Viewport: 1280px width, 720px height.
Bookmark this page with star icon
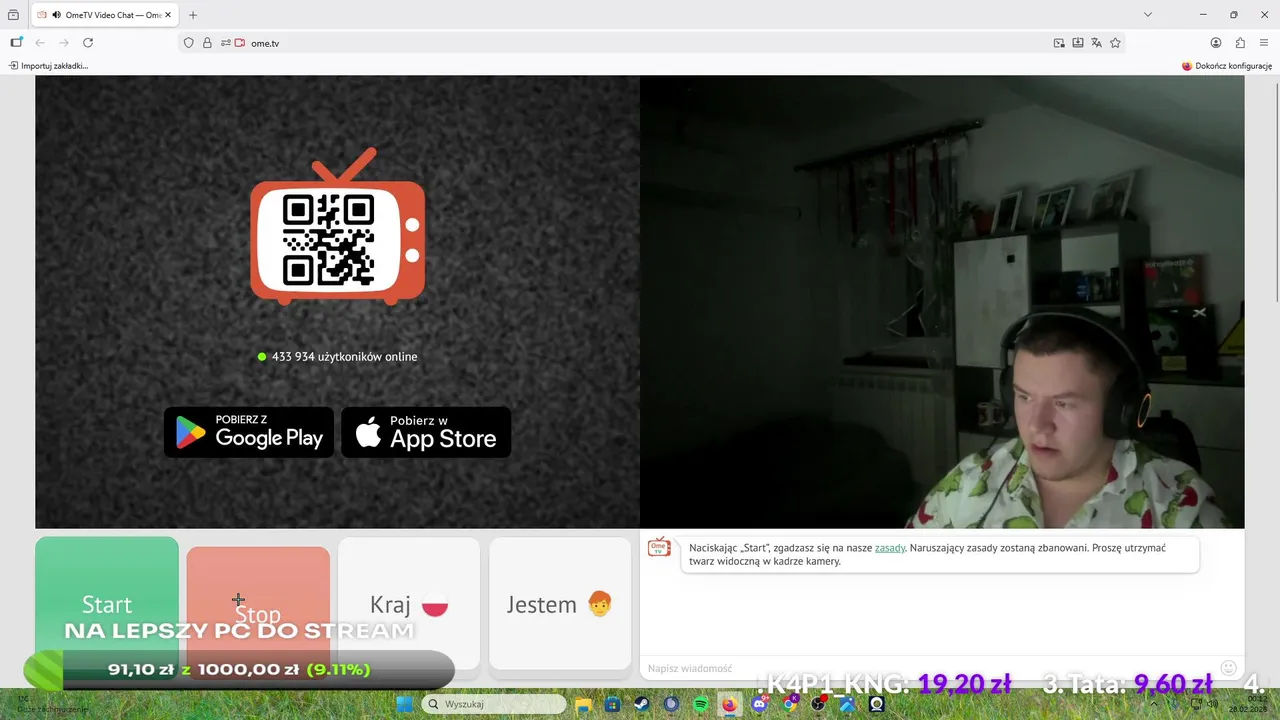click(1116, 43)
